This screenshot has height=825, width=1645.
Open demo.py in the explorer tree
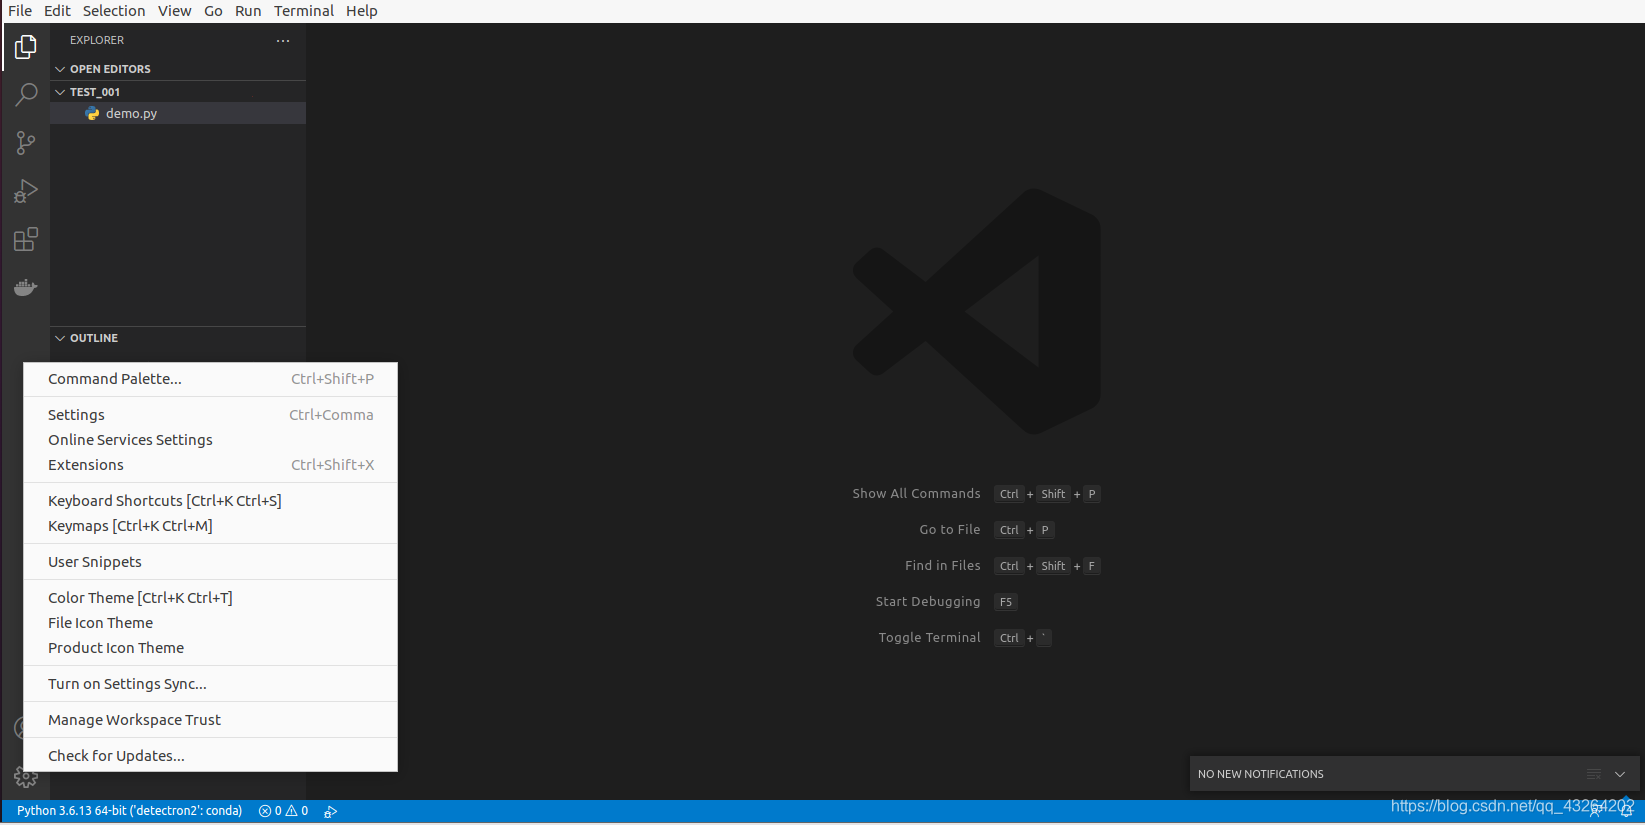178,114
